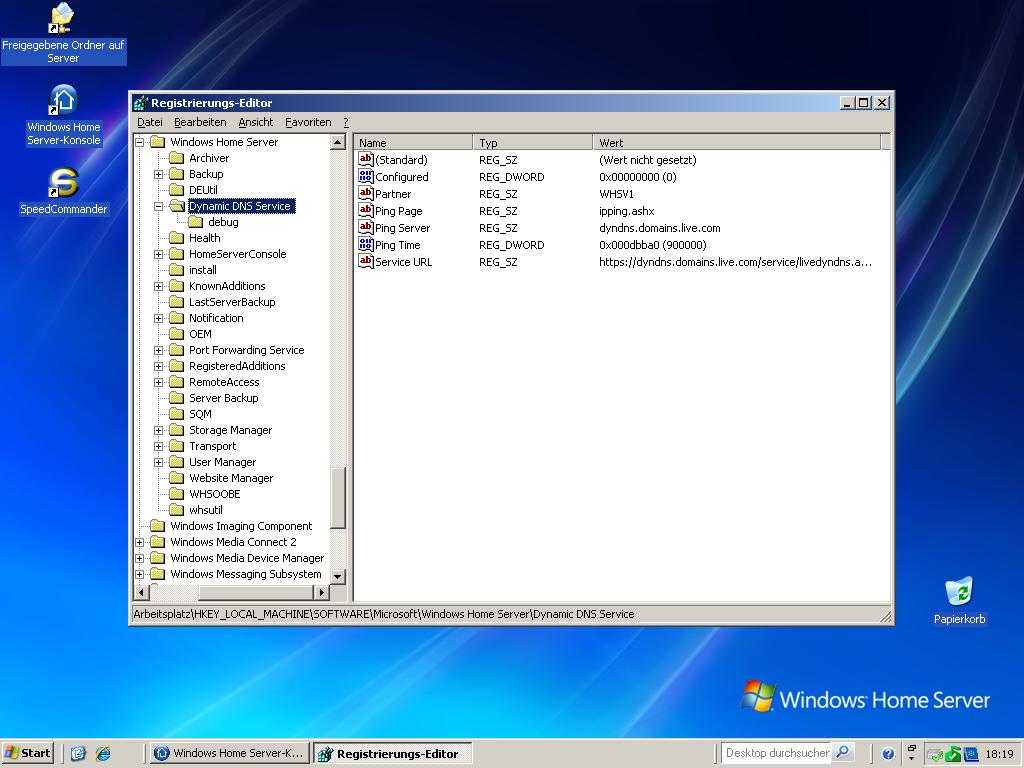Open the Windows Home Server-Konsole desktop icon
Image resolution: width=1024 pixels, height=768 pixels.
click(x=63, y=115)
